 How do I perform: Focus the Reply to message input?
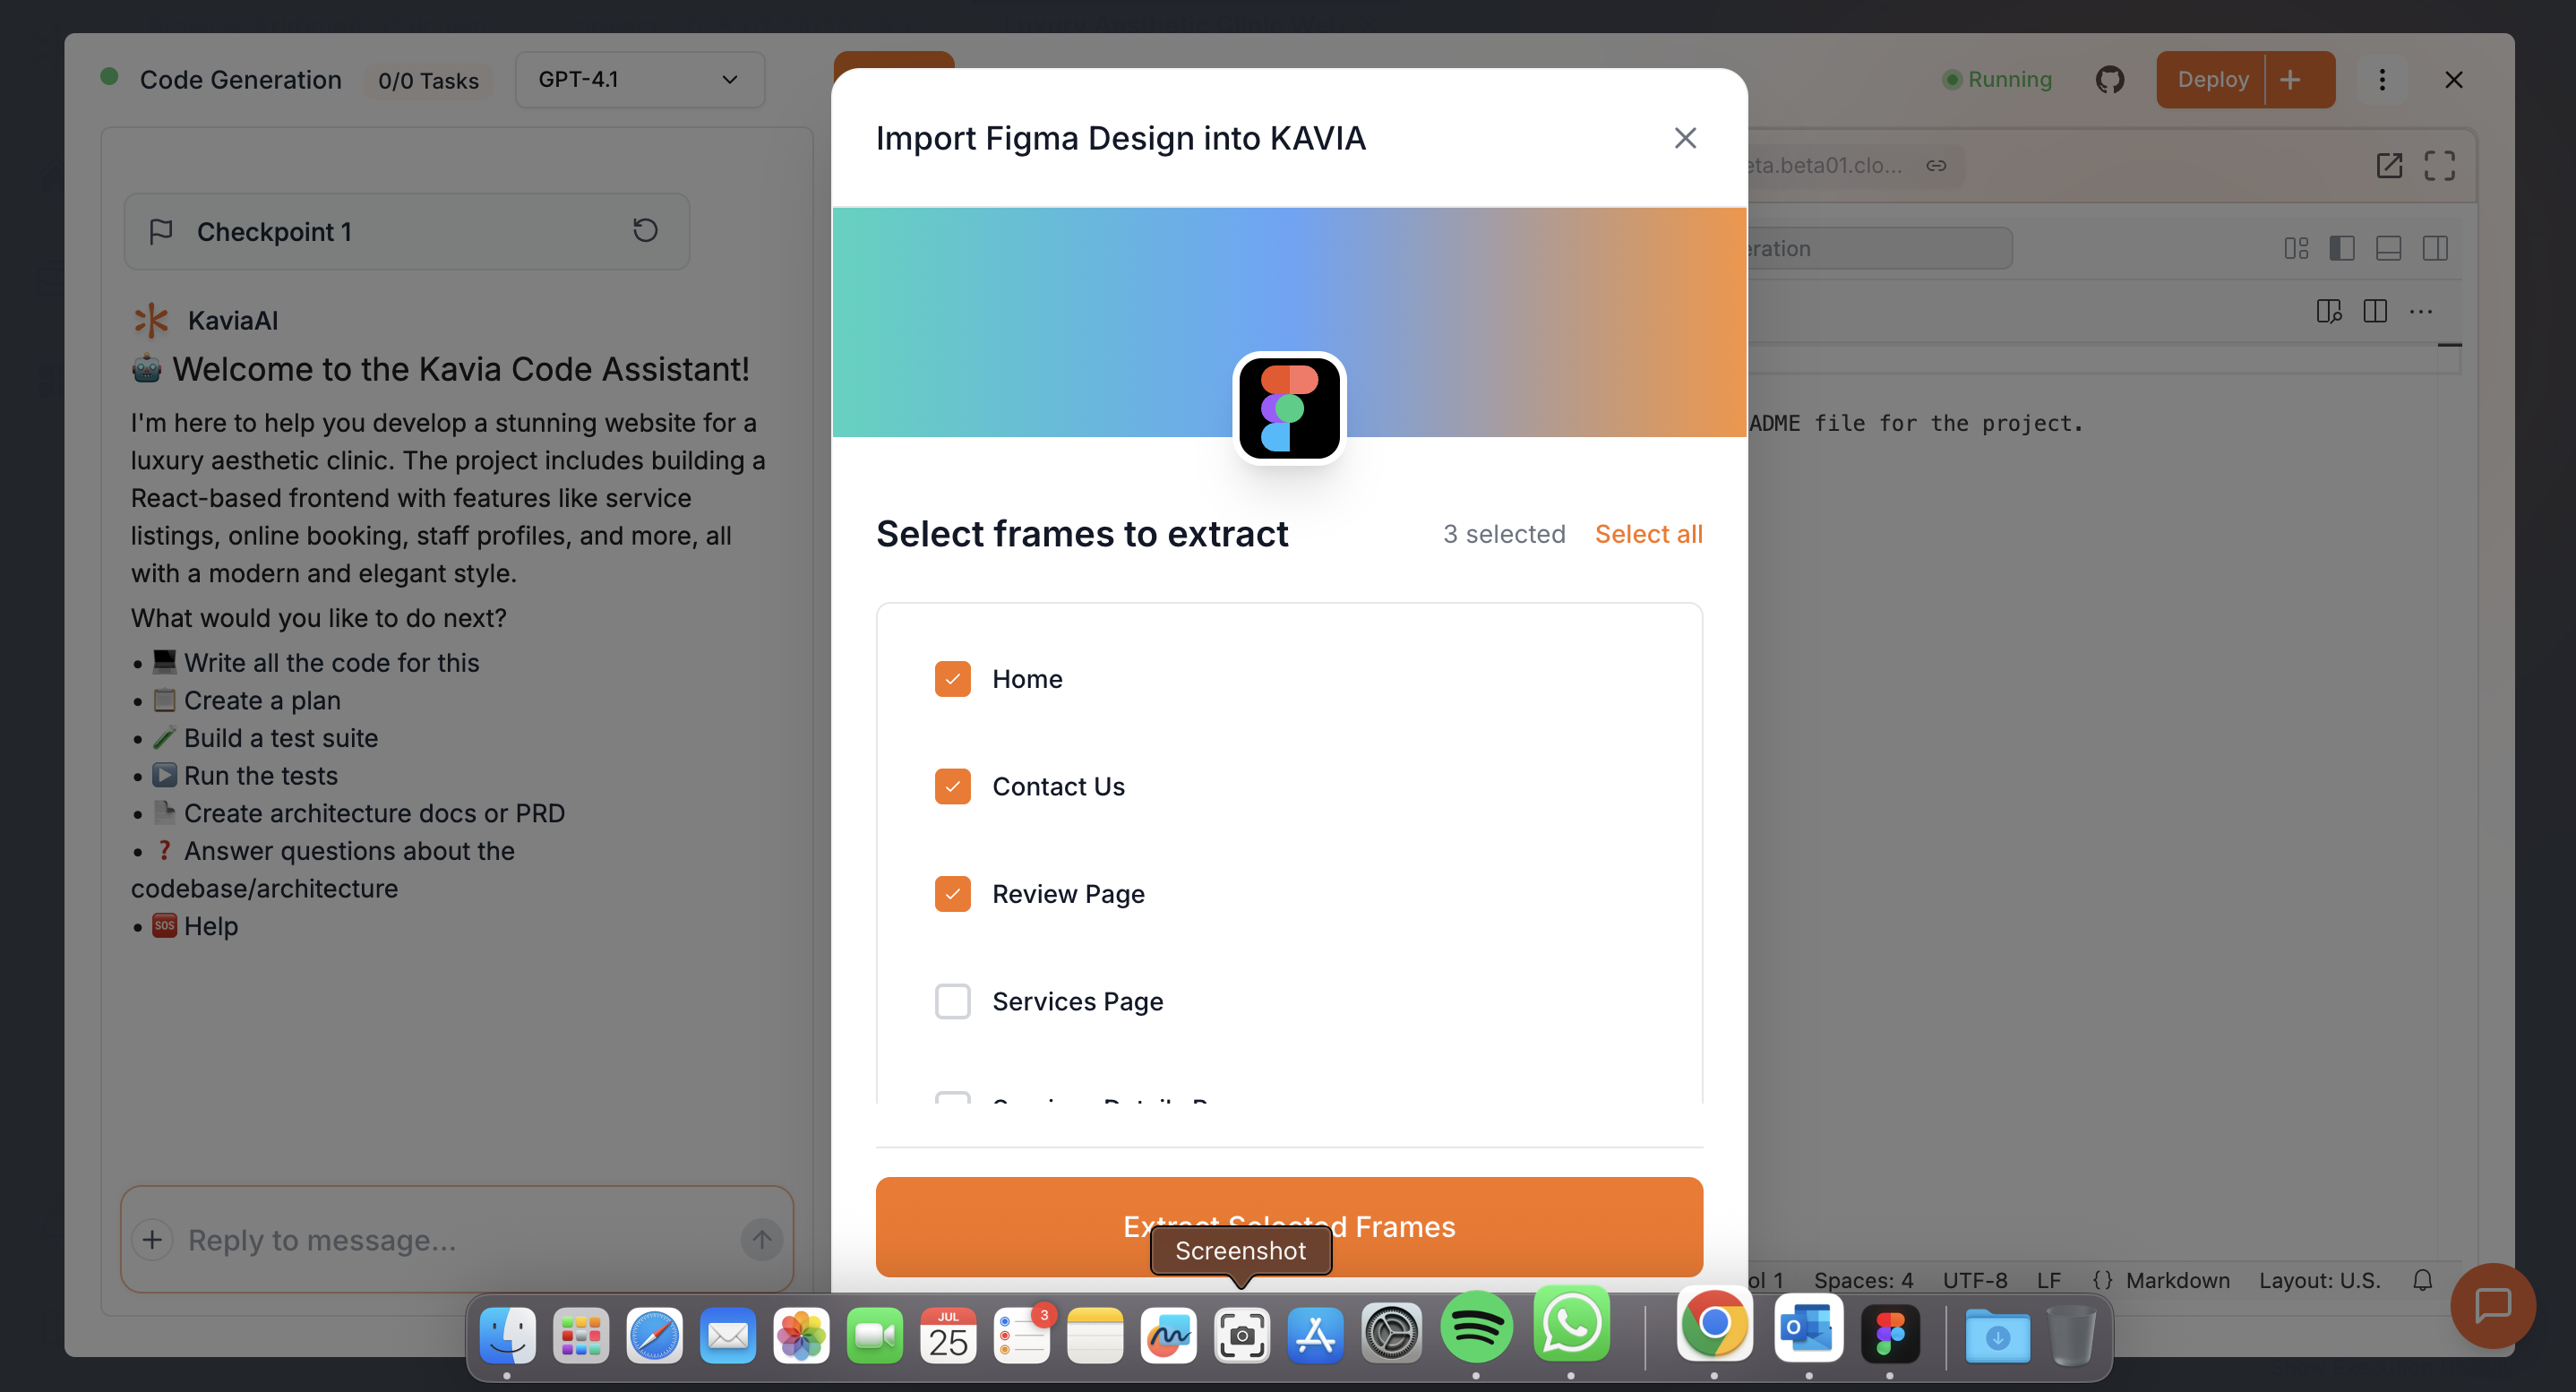point(456,1240)
